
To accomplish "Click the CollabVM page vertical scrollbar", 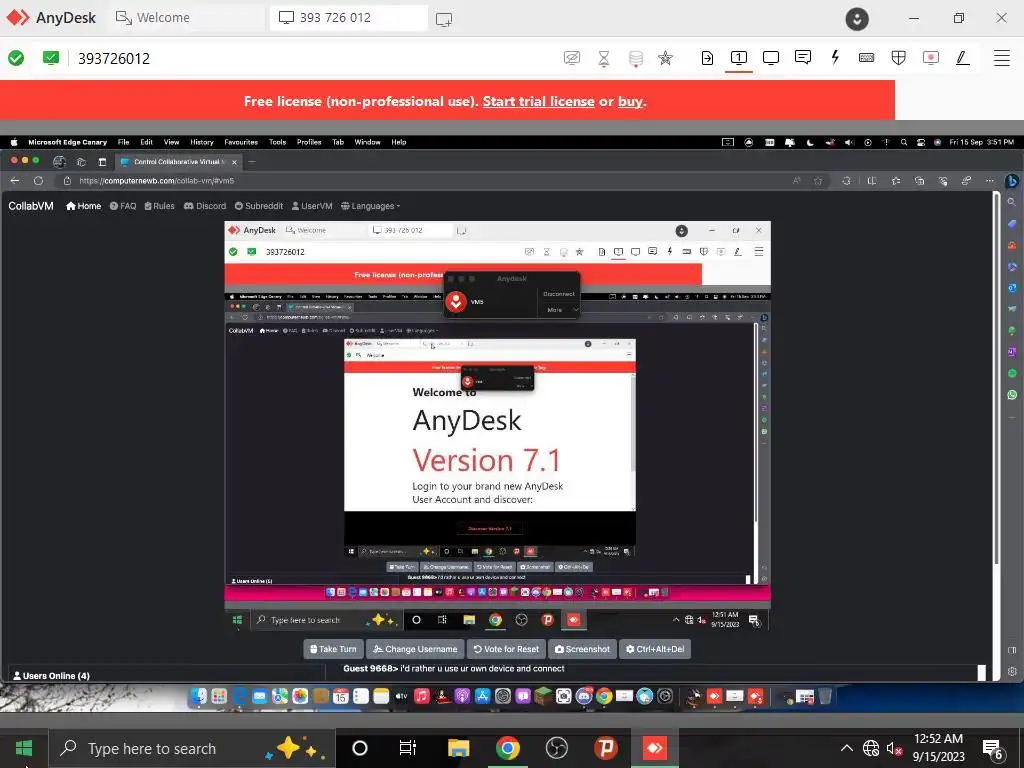I will 996,379.
